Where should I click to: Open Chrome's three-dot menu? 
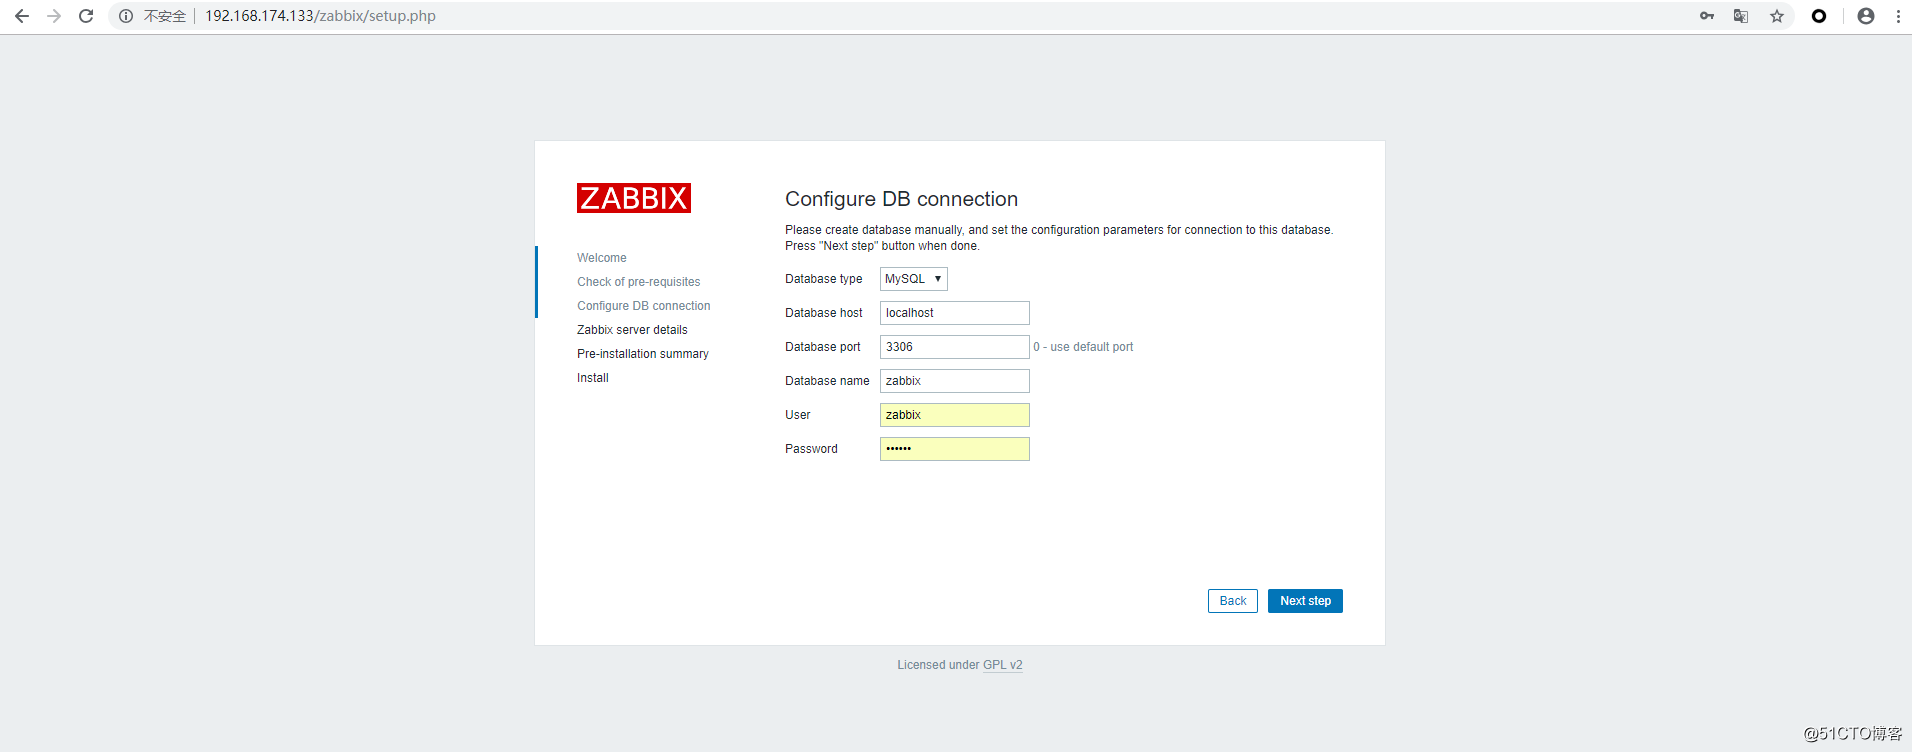pyautogui.click(x=1898, y=16)
